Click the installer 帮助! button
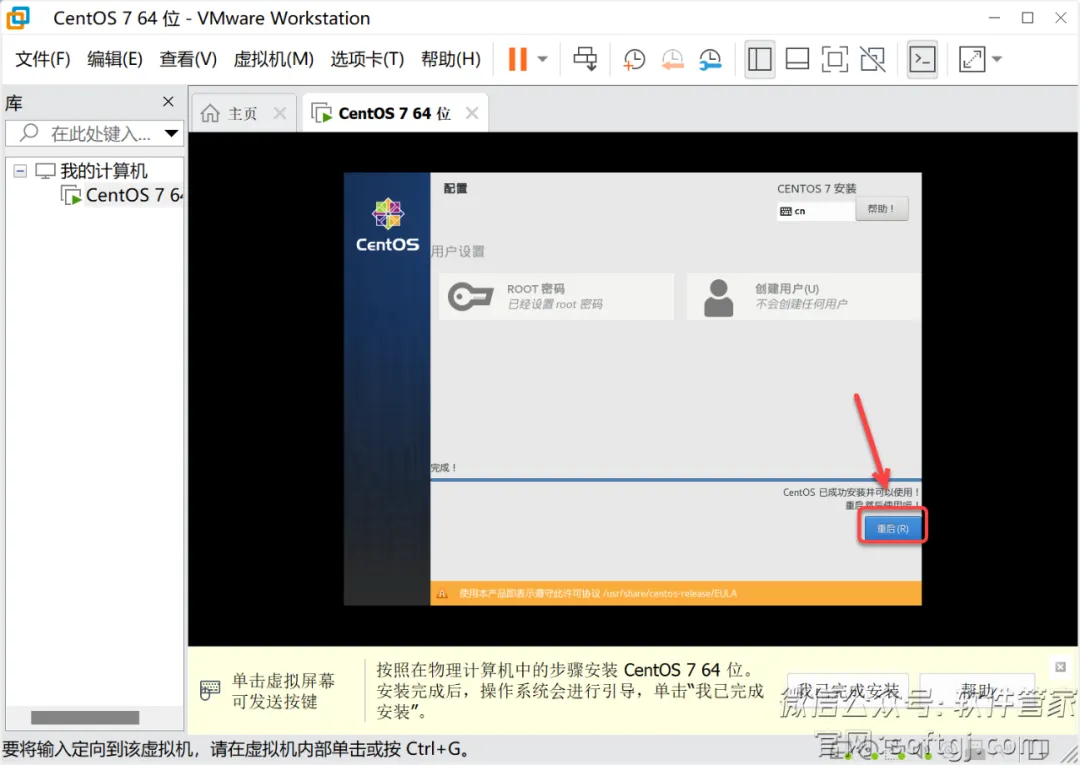 point(882,209)
